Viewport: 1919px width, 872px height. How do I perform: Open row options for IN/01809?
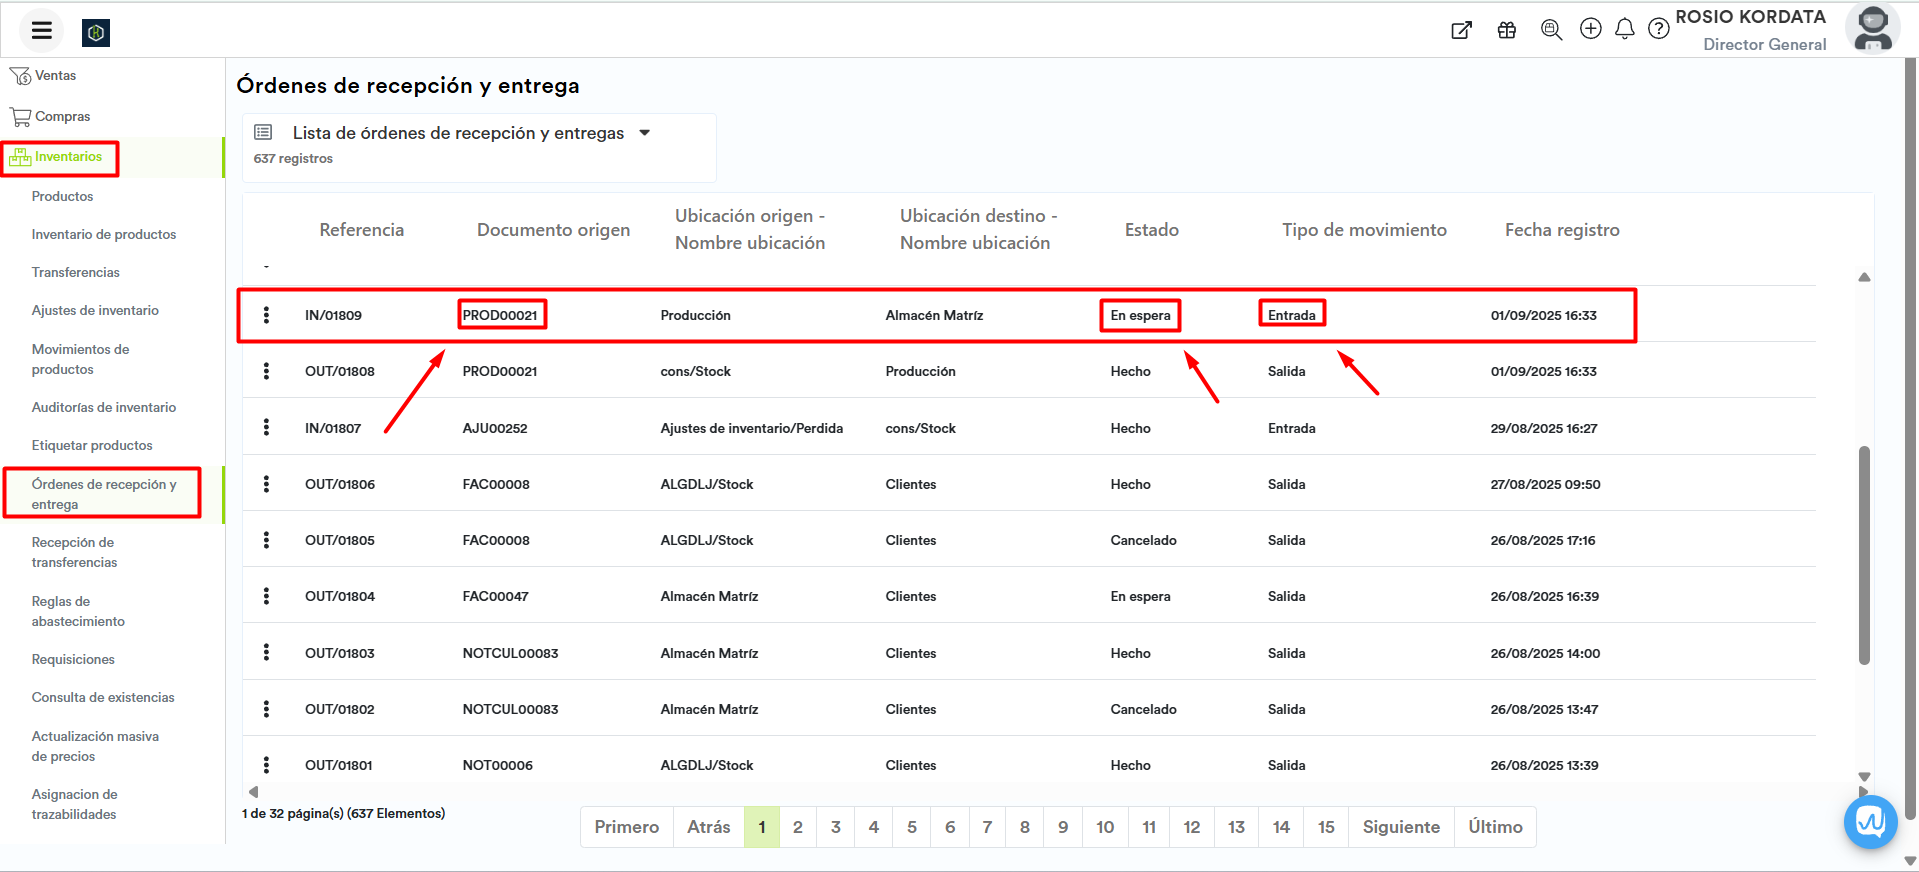pos(266,315)
